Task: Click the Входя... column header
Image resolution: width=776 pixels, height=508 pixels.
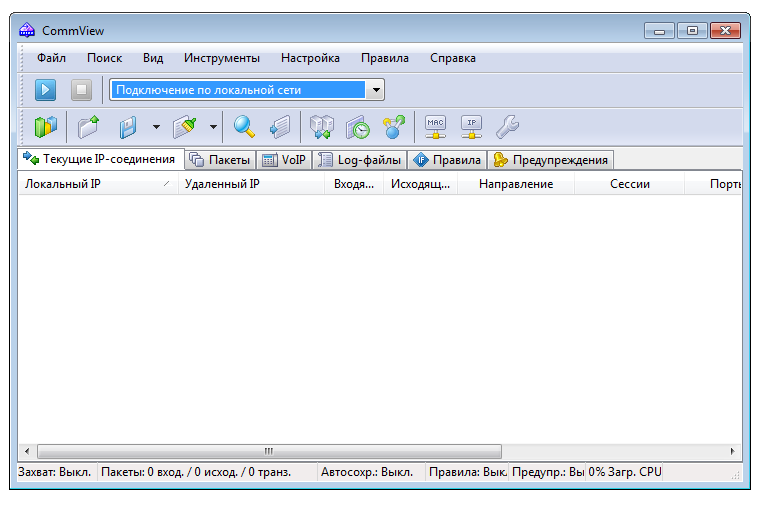Action: (354, 184)
